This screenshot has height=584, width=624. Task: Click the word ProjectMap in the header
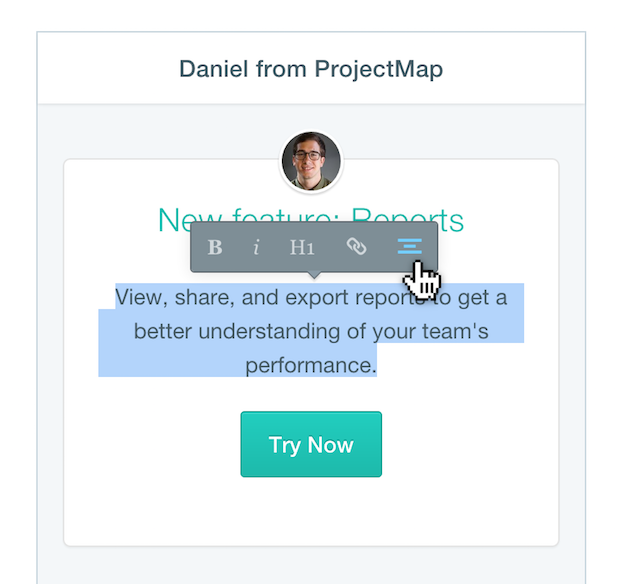click(x=378, y=70)
